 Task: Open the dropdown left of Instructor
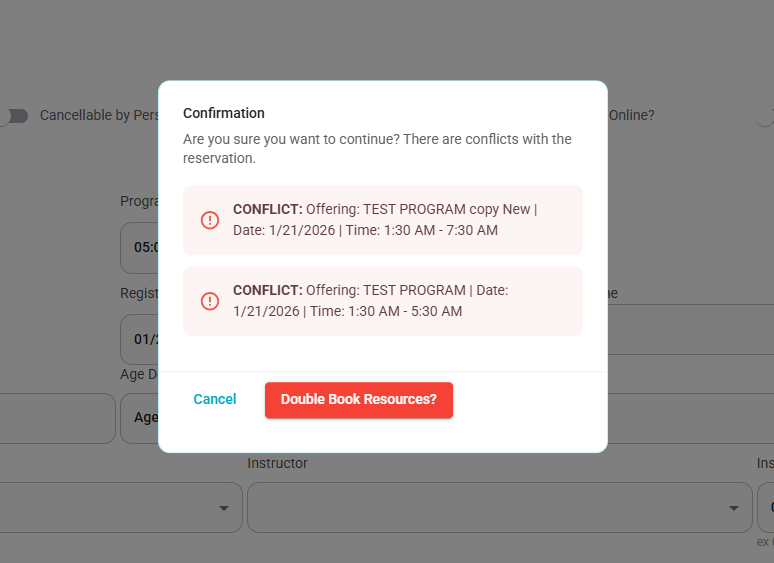click(x=121, y=508)
